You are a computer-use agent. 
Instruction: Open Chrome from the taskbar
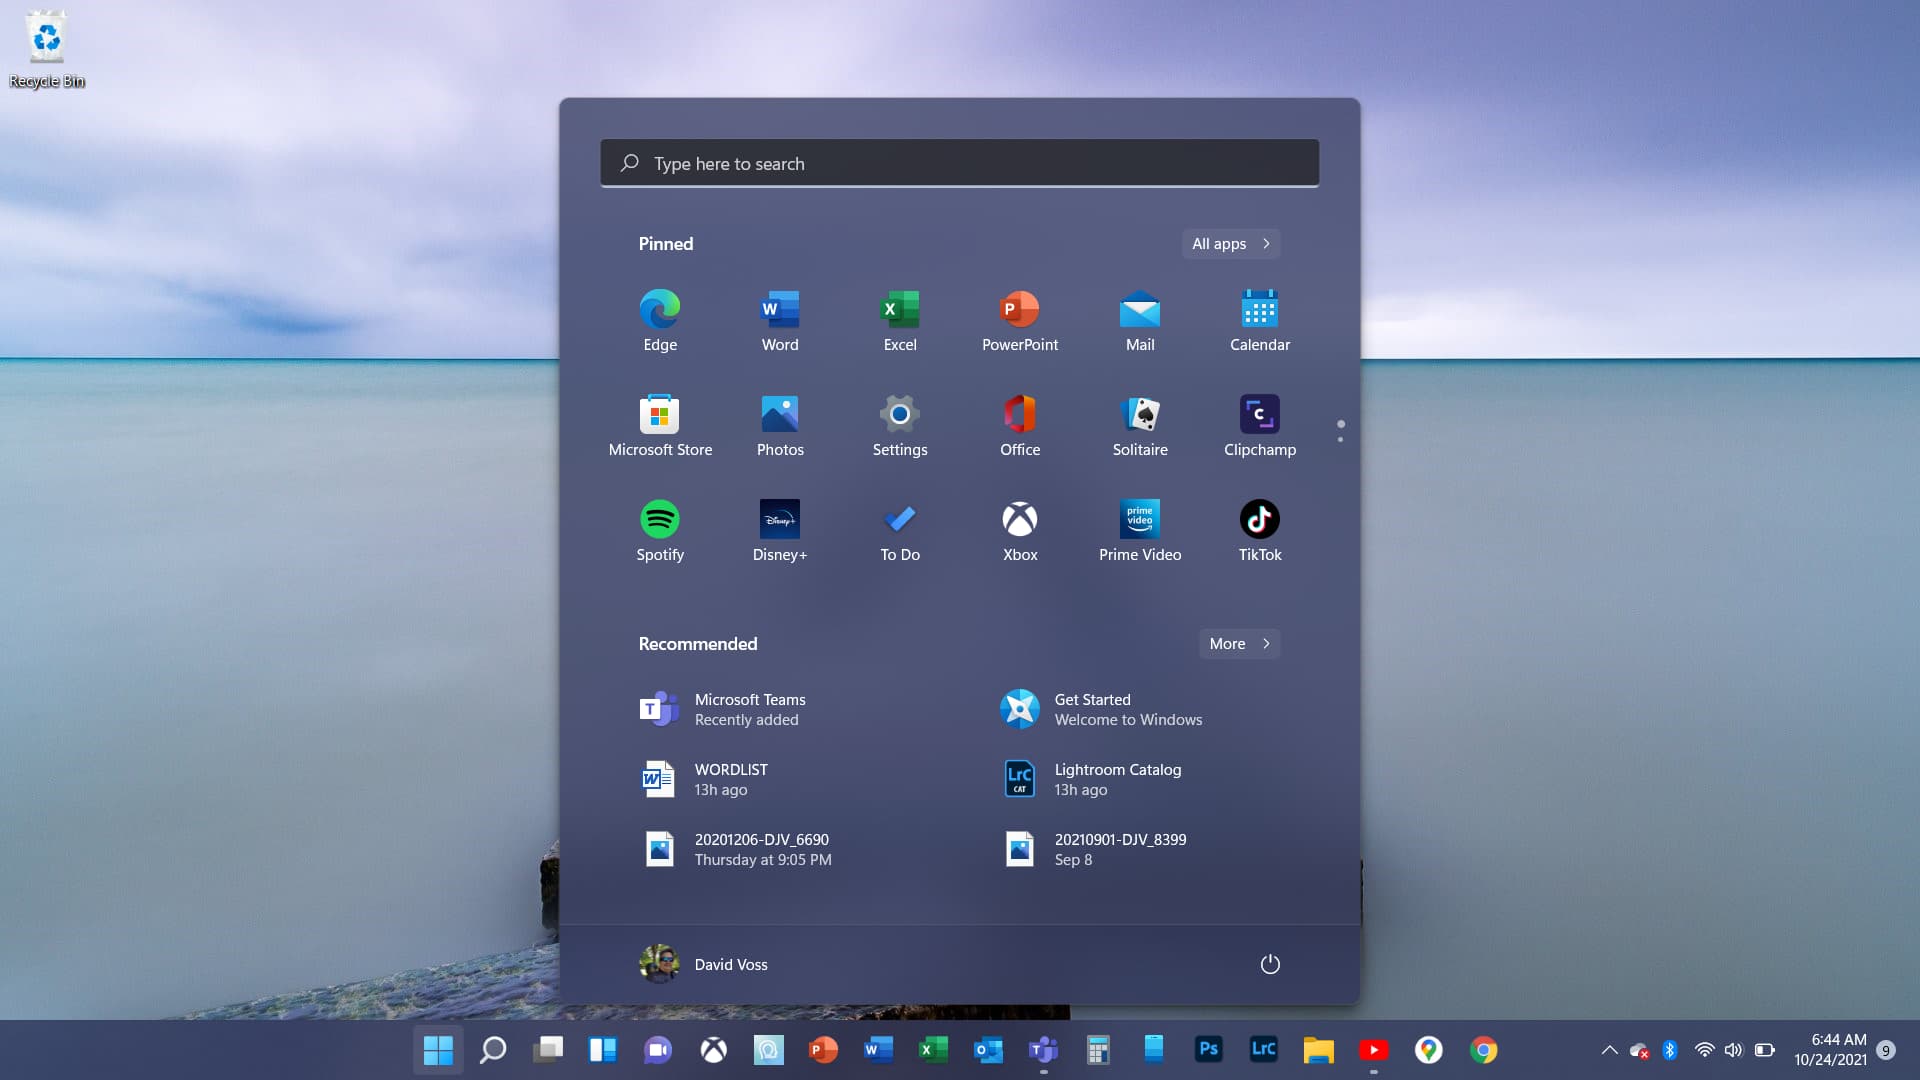coord(1483,1050)
